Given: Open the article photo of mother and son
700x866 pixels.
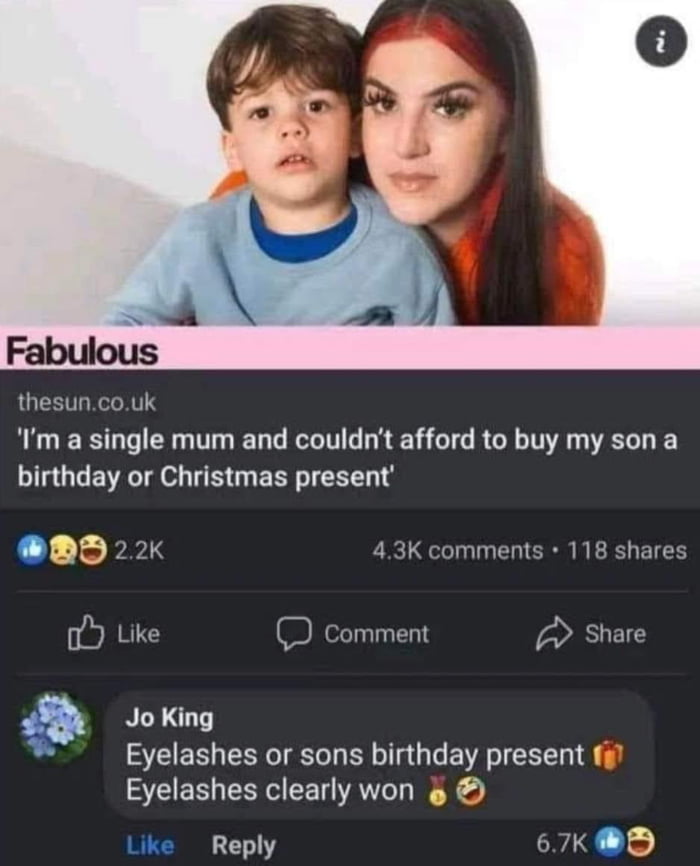Looking at the screenshot, I should pos(350,170).
